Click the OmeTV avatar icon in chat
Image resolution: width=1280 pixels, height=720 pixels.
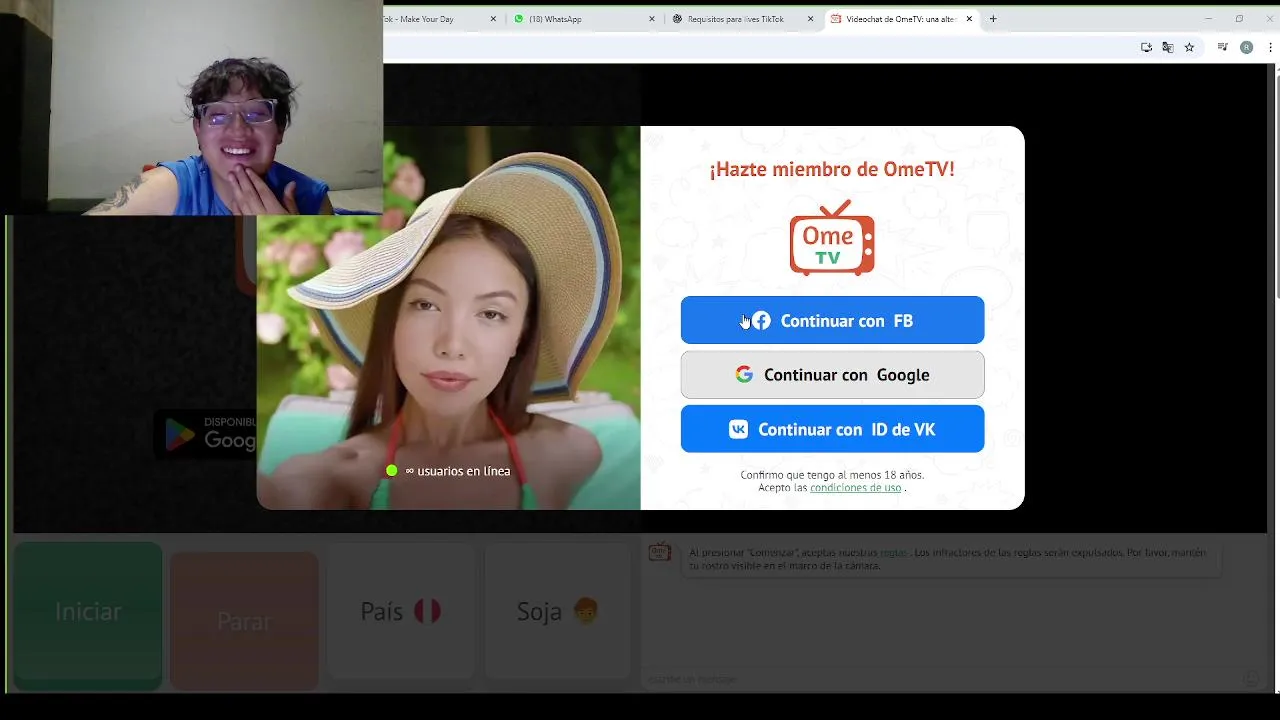[659, 552]
